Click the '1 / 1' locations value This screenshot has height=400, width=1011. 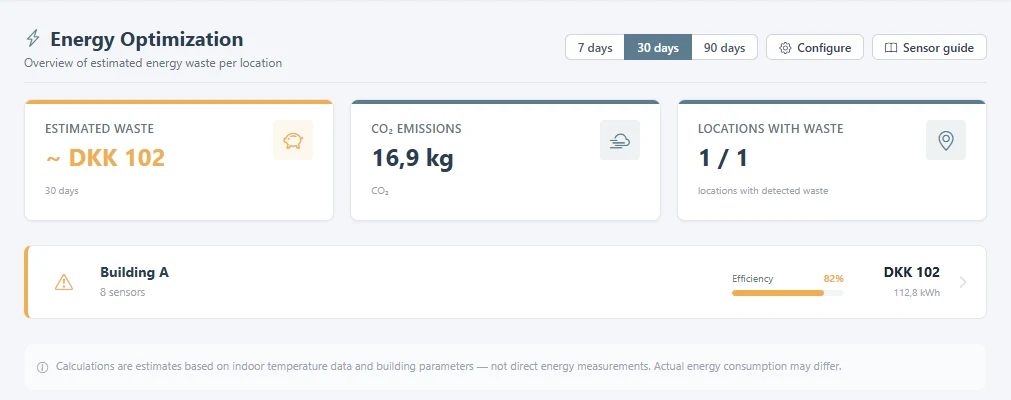pos(723,157)
